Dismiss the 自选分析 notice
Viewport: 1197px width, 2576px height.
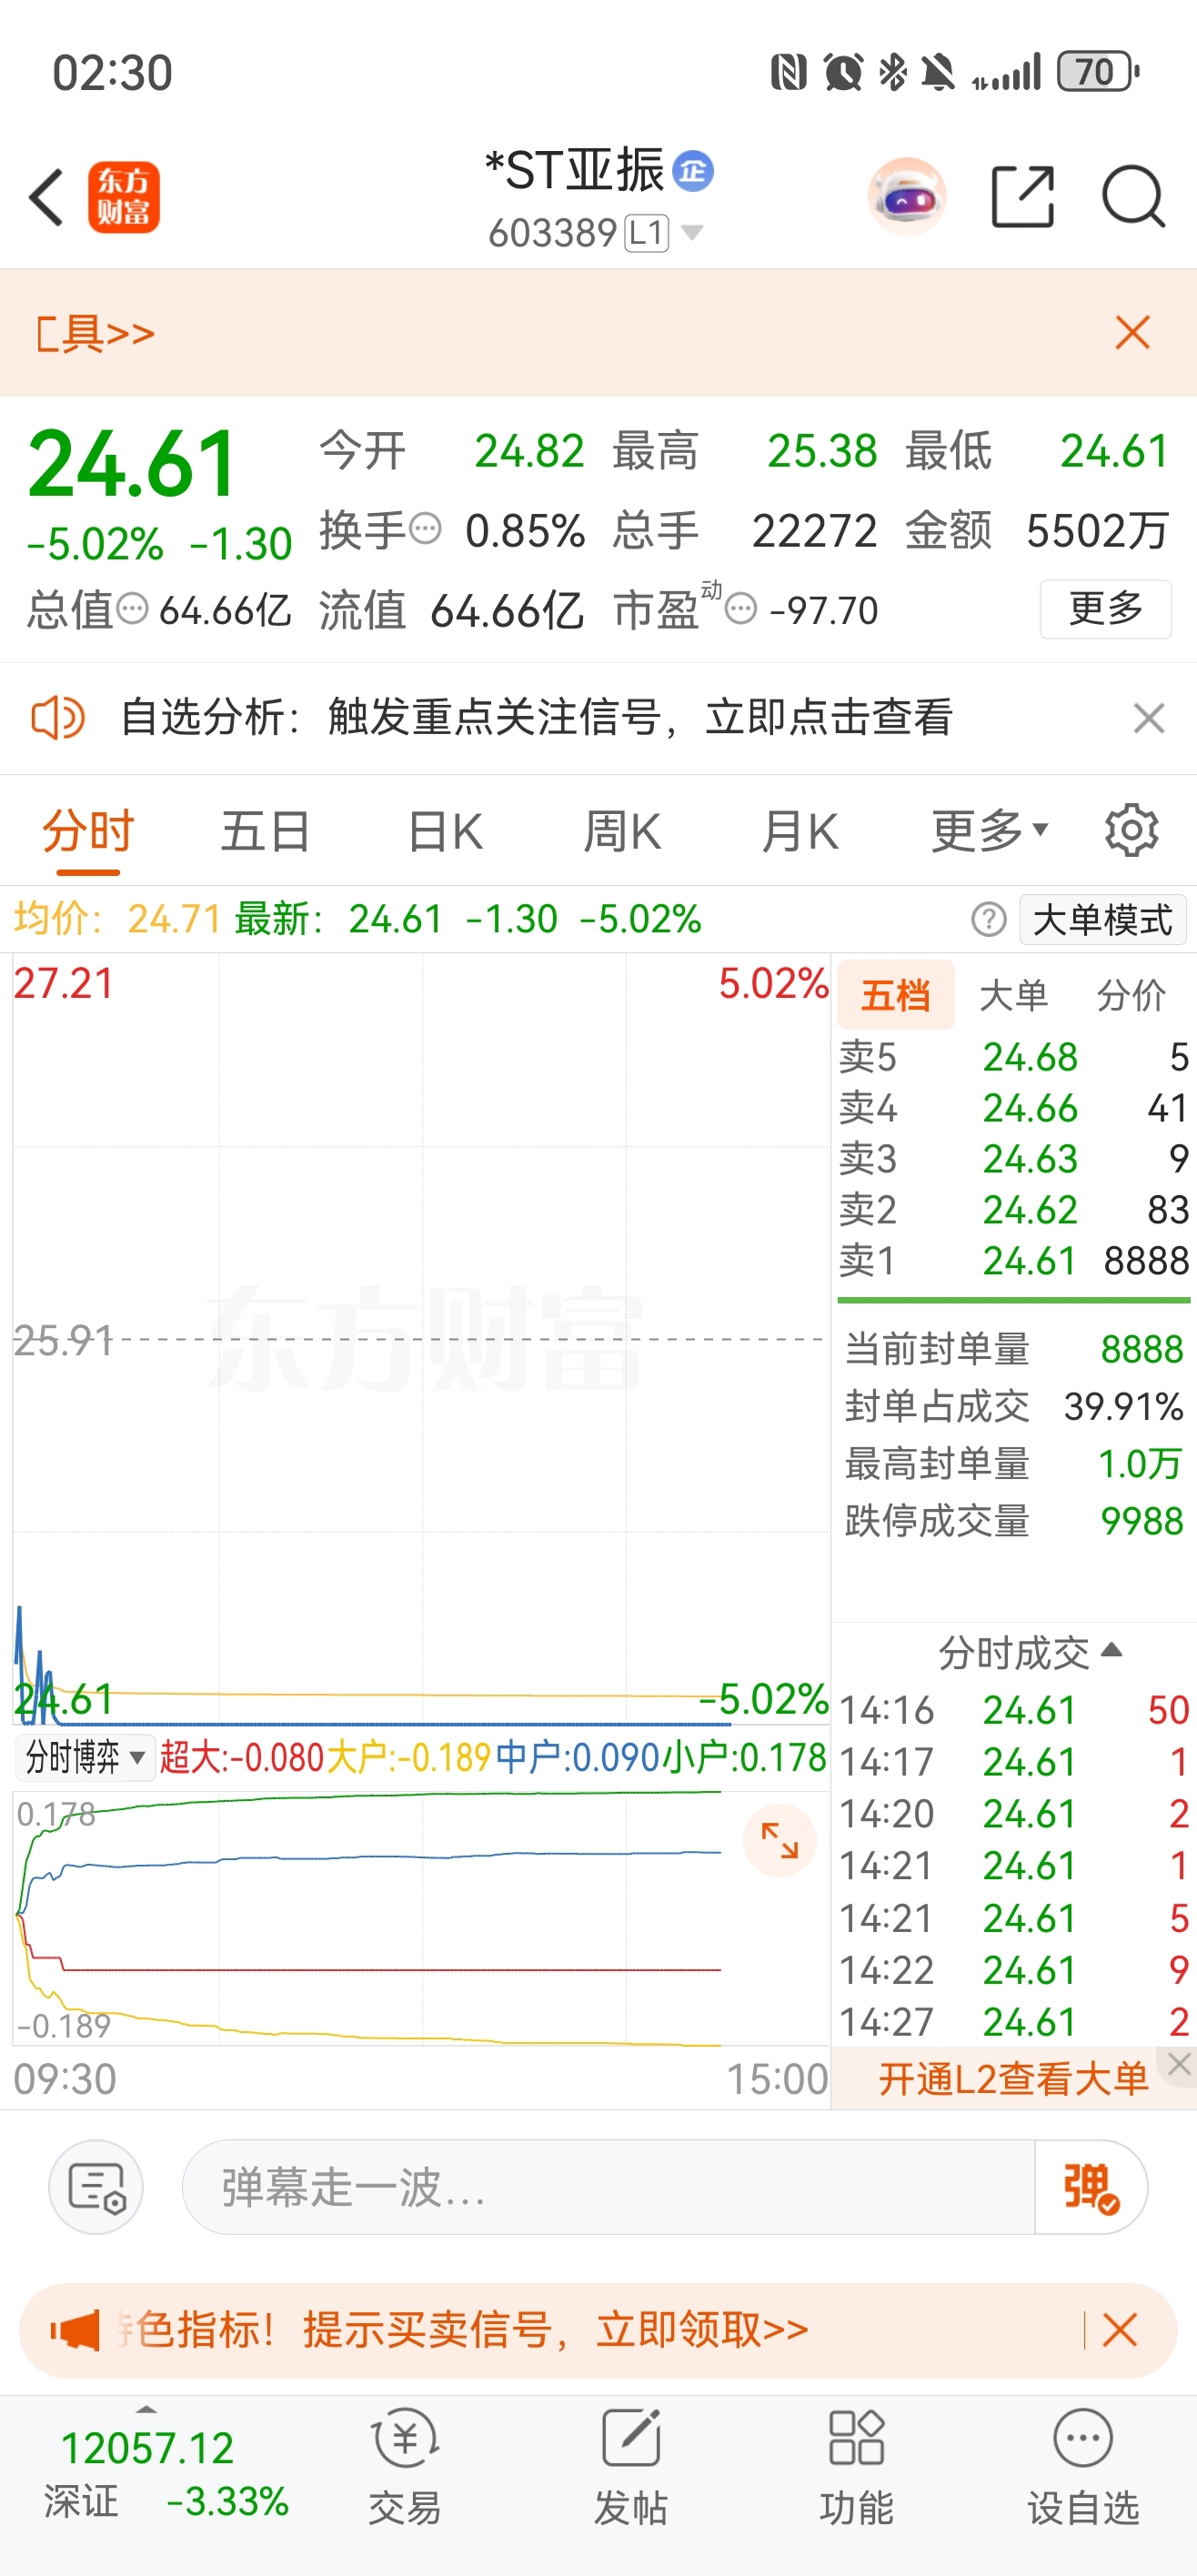[1149, 718]
